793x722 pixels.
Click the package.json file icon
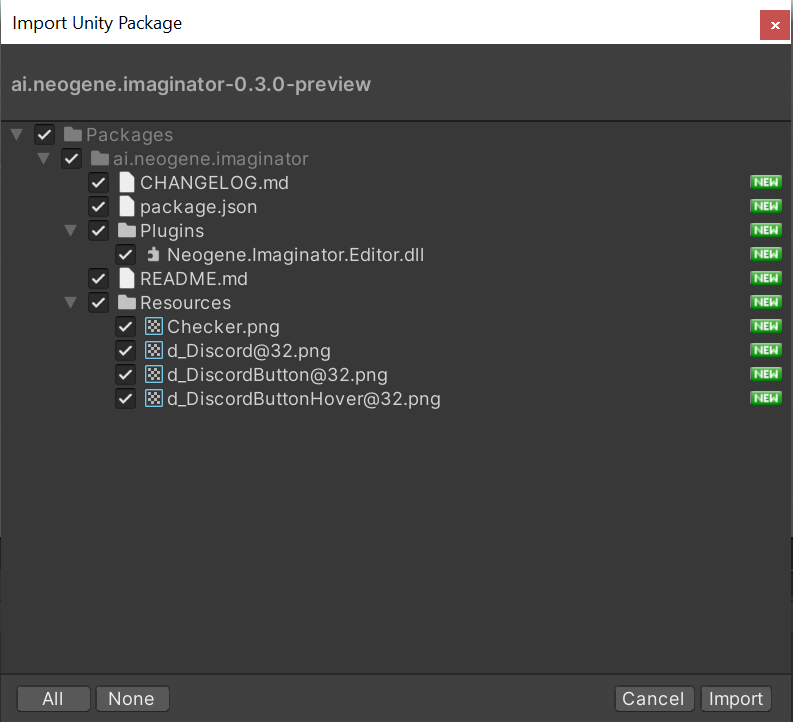126,206
